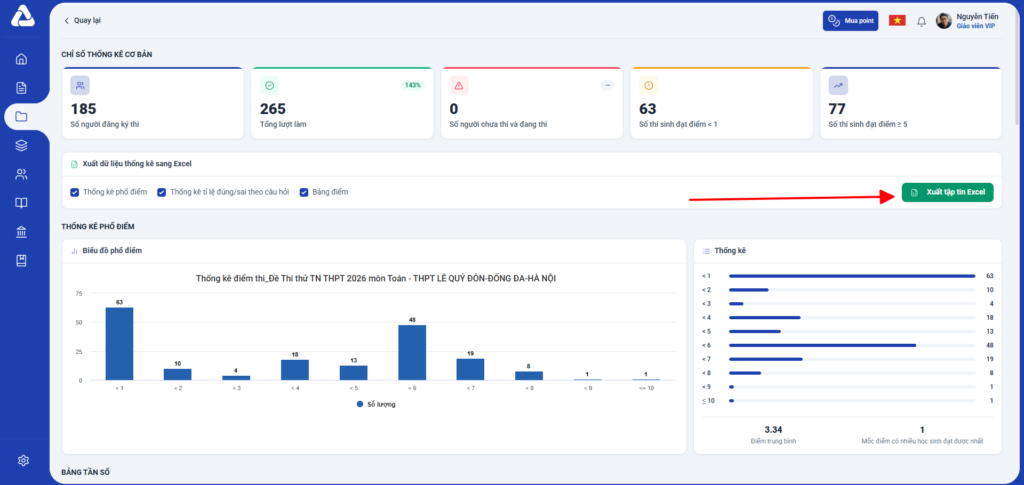Click the tallest bar labeled 63
The height and width of the screenshot is (485, 1024).
(120, 344)
